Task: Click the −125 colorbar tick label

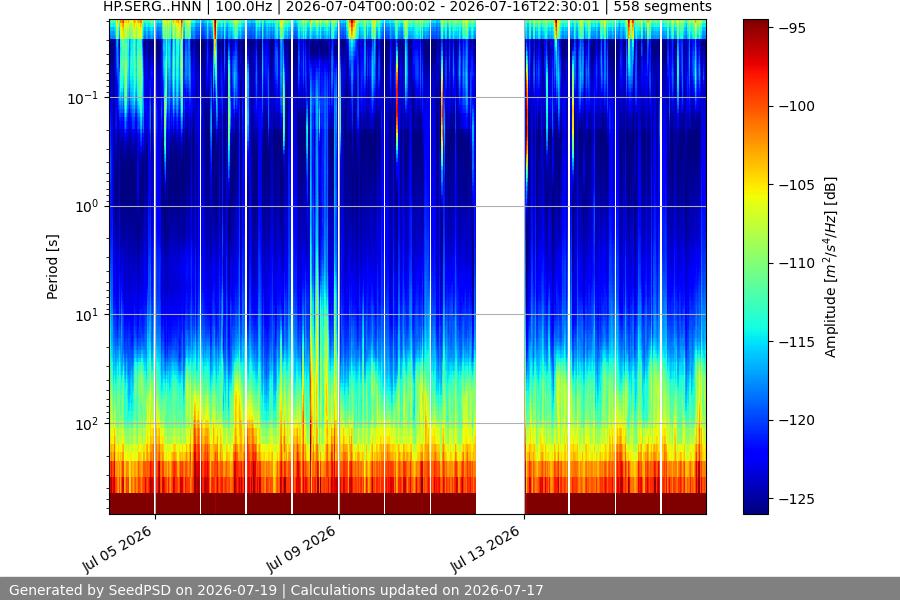Action: [x=796, y=499]
